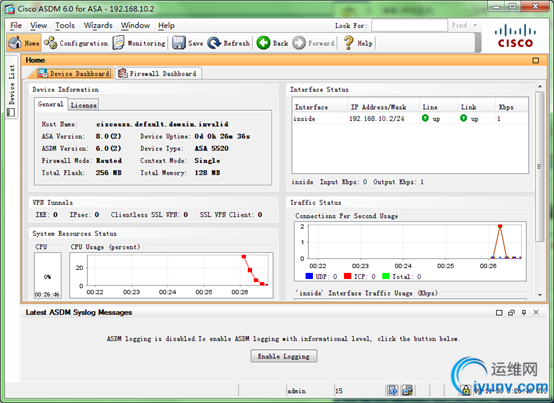
Task: Select the General tab in Device Information
Action: tap(51, 104)
